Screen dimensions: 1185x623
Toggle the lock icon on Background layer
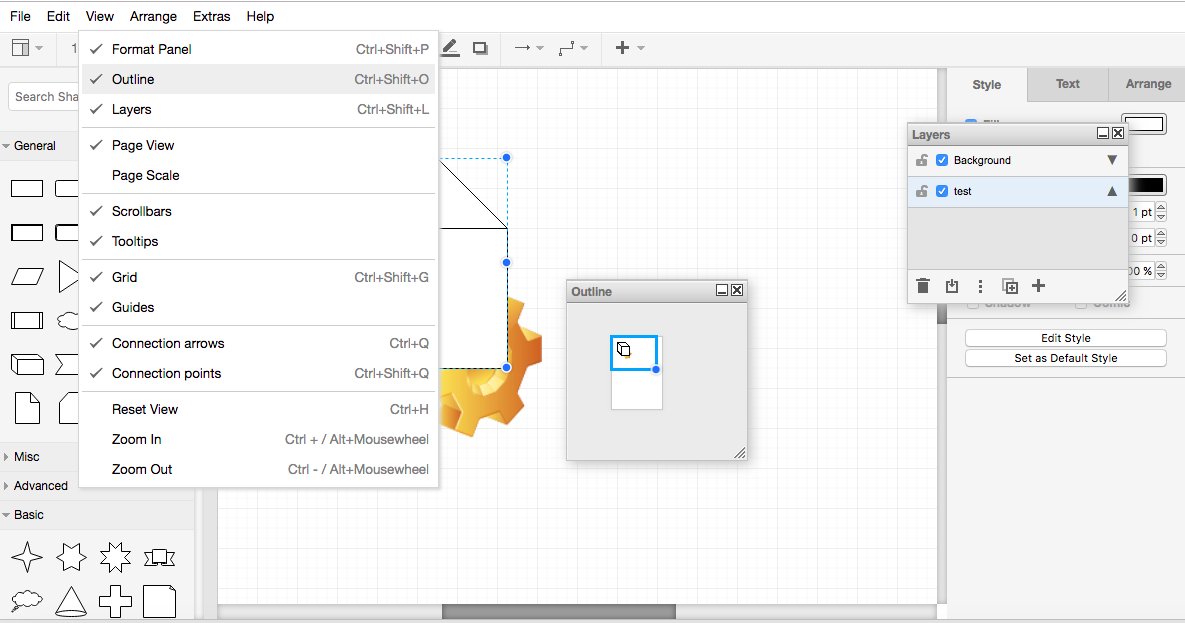pos(921,160)
